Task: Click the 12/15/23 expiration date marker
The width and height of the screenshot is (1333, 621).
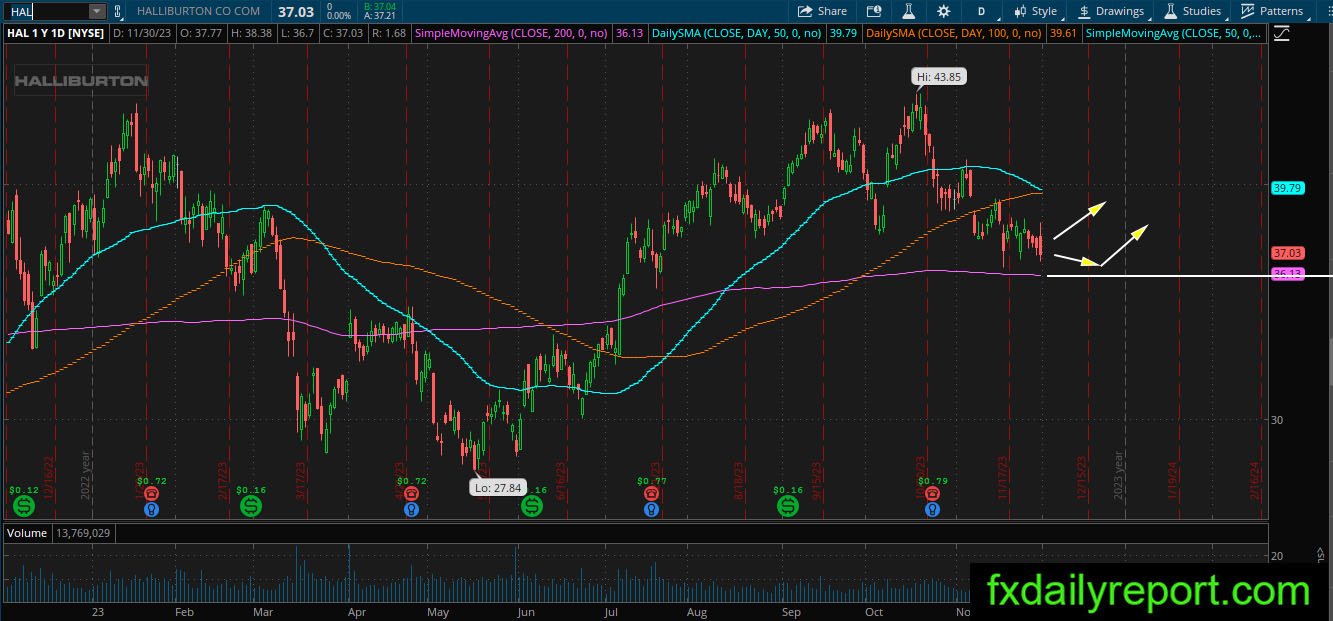Action: tap(1082, 476)
